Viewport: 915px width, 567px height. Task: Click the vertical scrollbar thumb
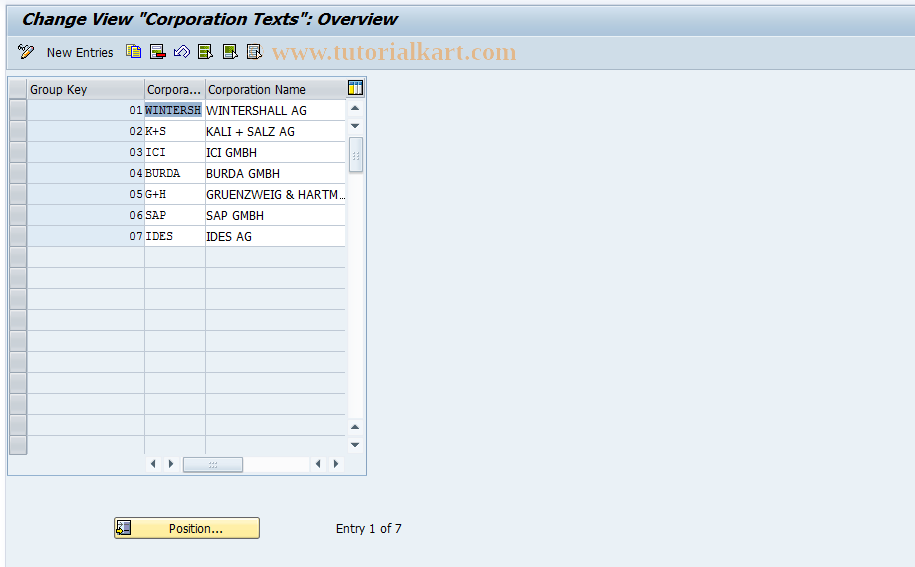pos(355,155)
